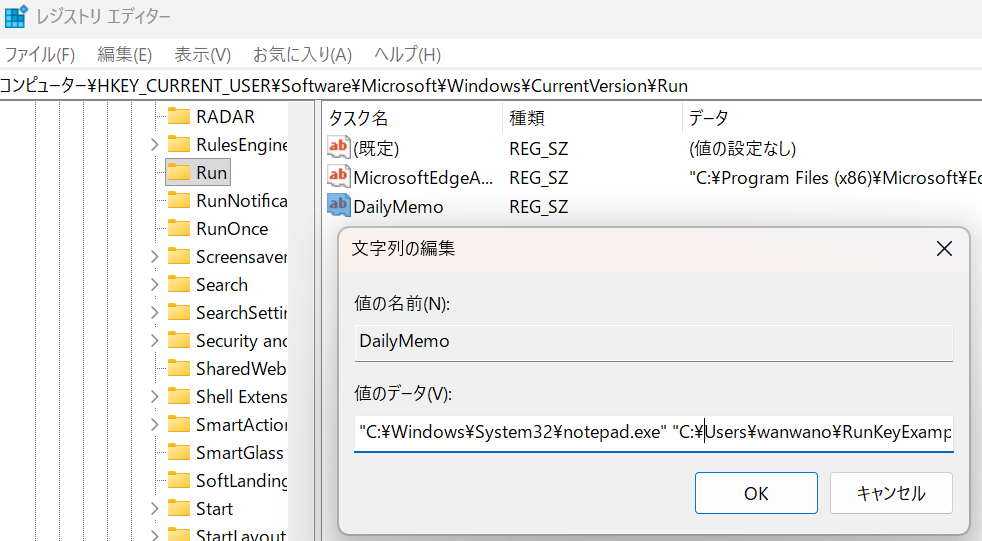Click the 値のデータ input field

tap(654, 433)
